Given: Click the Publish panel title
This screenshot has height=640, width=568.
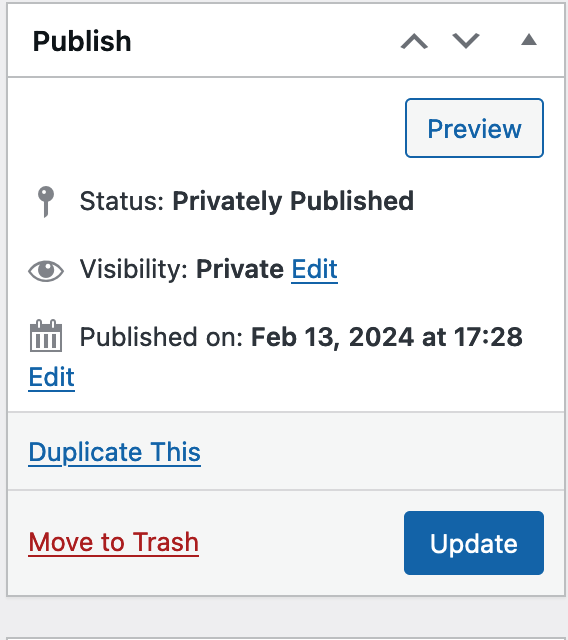Looking at the screenshot, I should pos(82,42).
